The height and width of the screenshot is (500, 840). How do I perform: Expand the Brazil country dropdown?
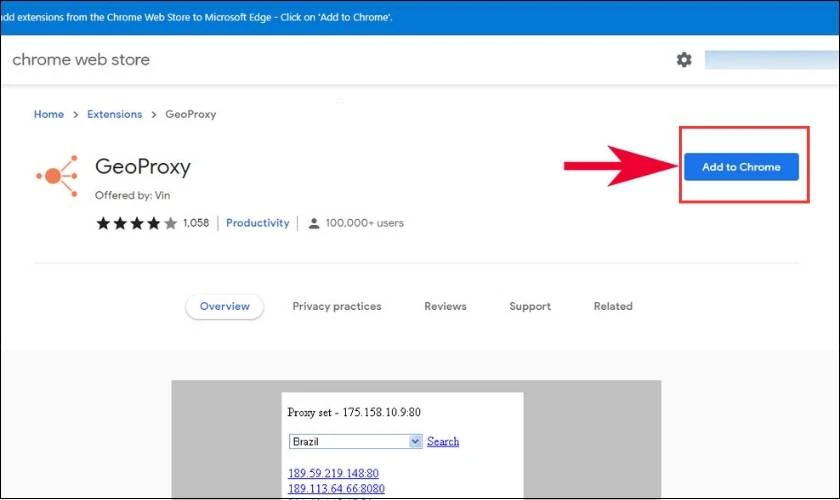[x=356, y=442]
